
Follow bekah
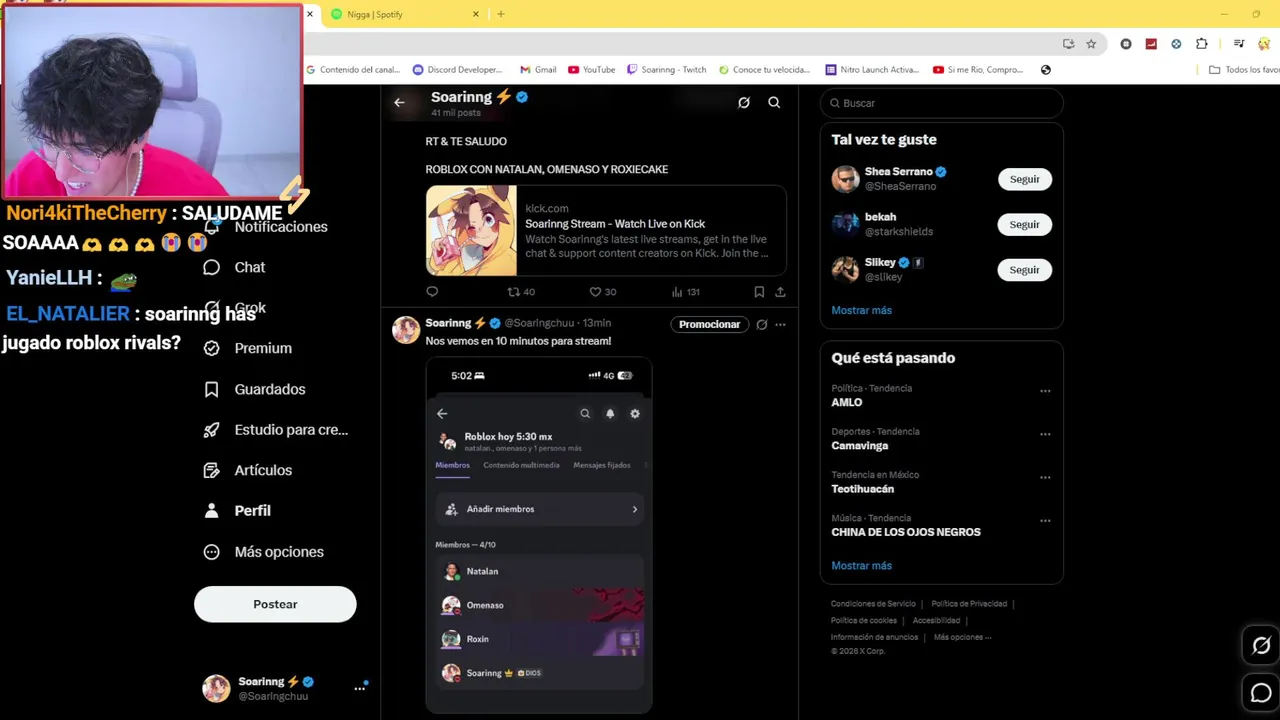(1024, 224)
